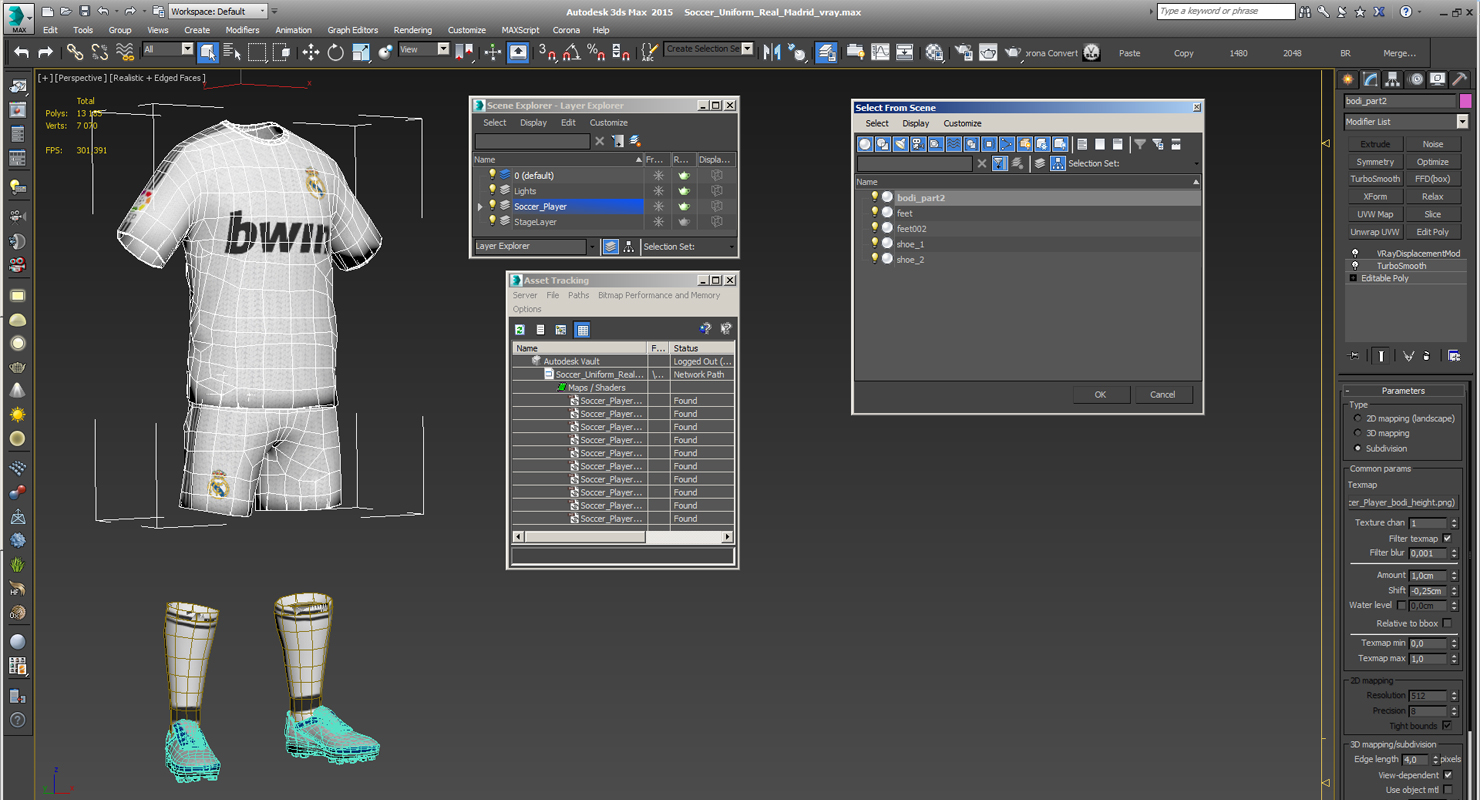The image size is (1480, 800).
Task: Open the Utilities hammer panel tab
Action: click(x=1459, y=79)
